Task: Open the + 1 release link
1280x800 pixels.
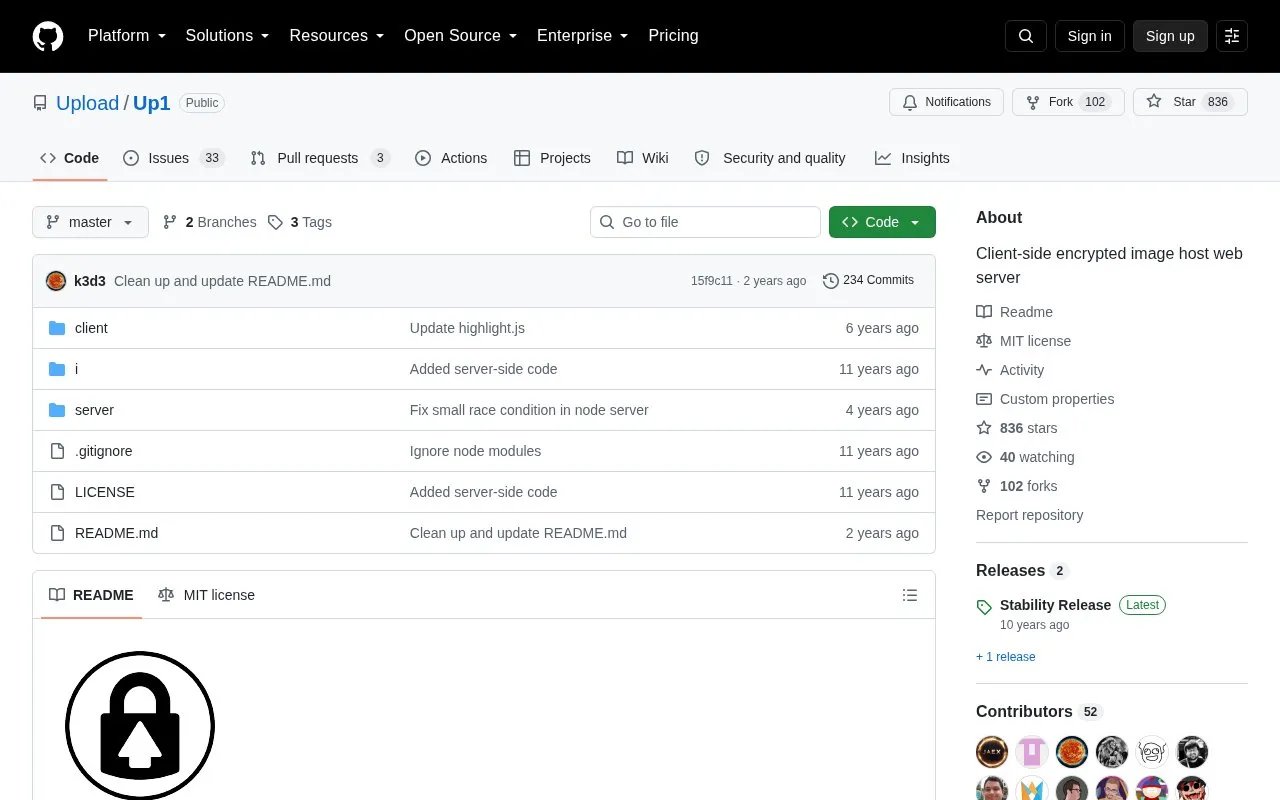Action: [x=1006, y=657]
